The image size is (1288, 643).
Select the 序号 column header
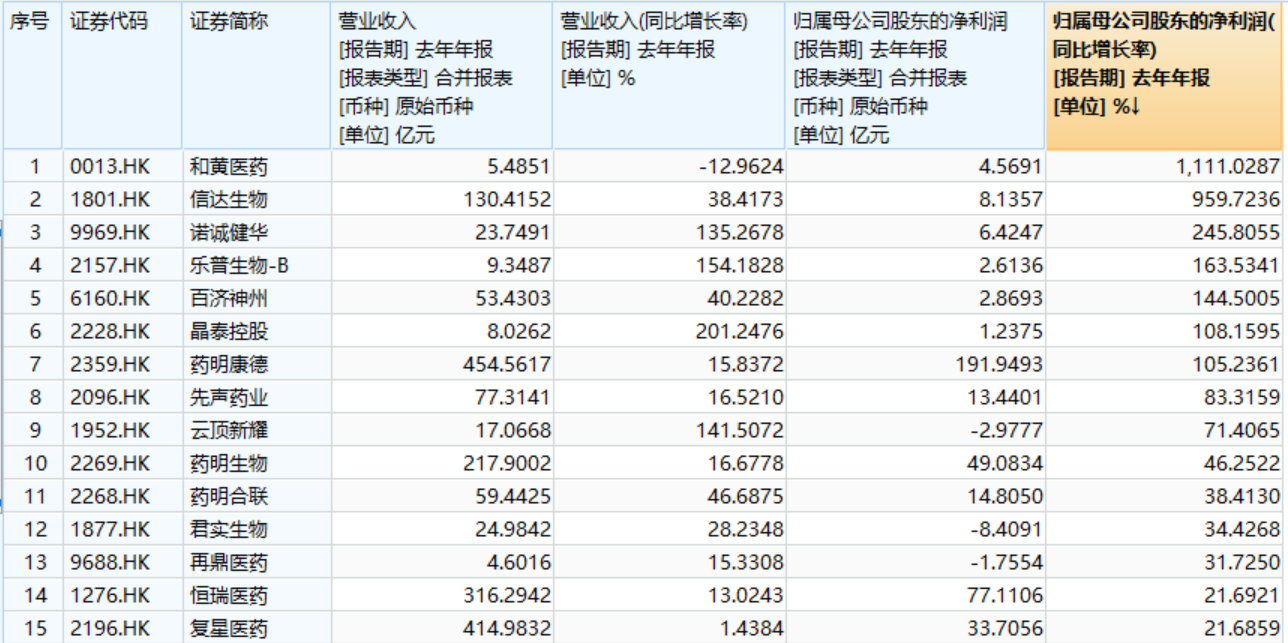[x=31, y=22]
